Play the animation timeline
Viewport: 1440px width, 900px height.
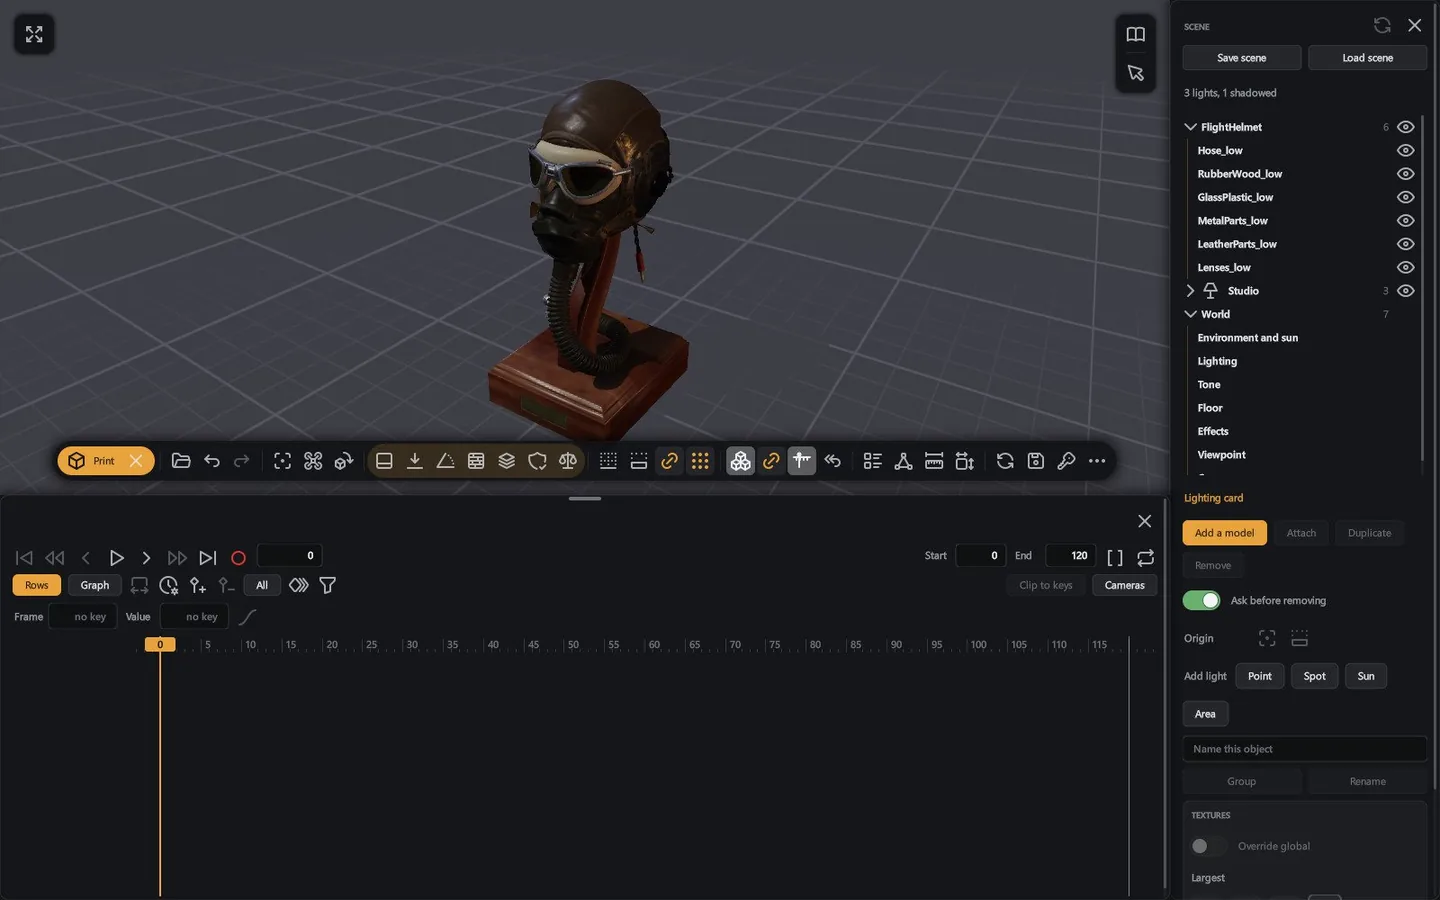116,558
